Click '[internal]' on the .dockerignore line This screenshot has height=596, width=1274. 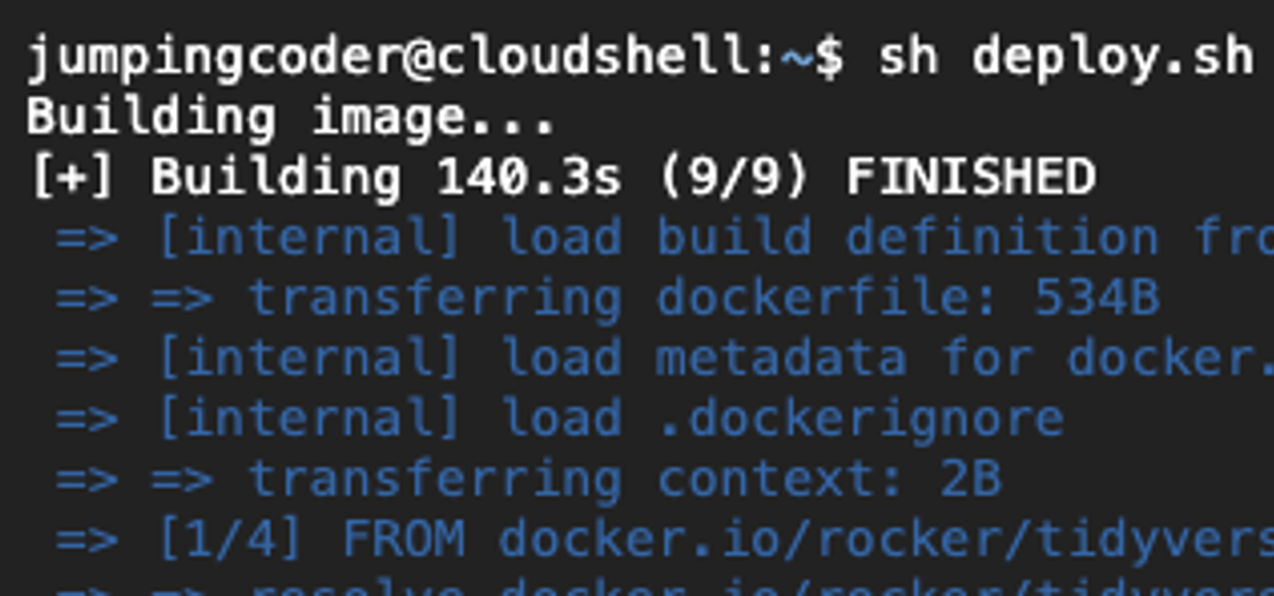click(308, 418)
